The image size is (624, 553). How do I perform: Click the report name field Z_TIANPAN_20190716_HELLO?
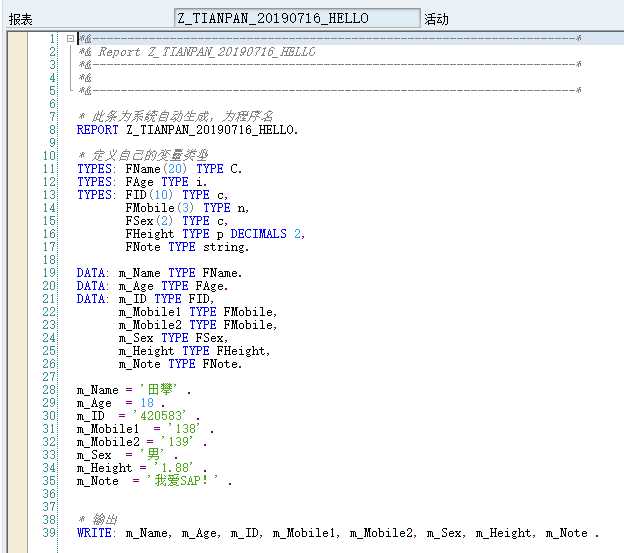pos(297,18)
